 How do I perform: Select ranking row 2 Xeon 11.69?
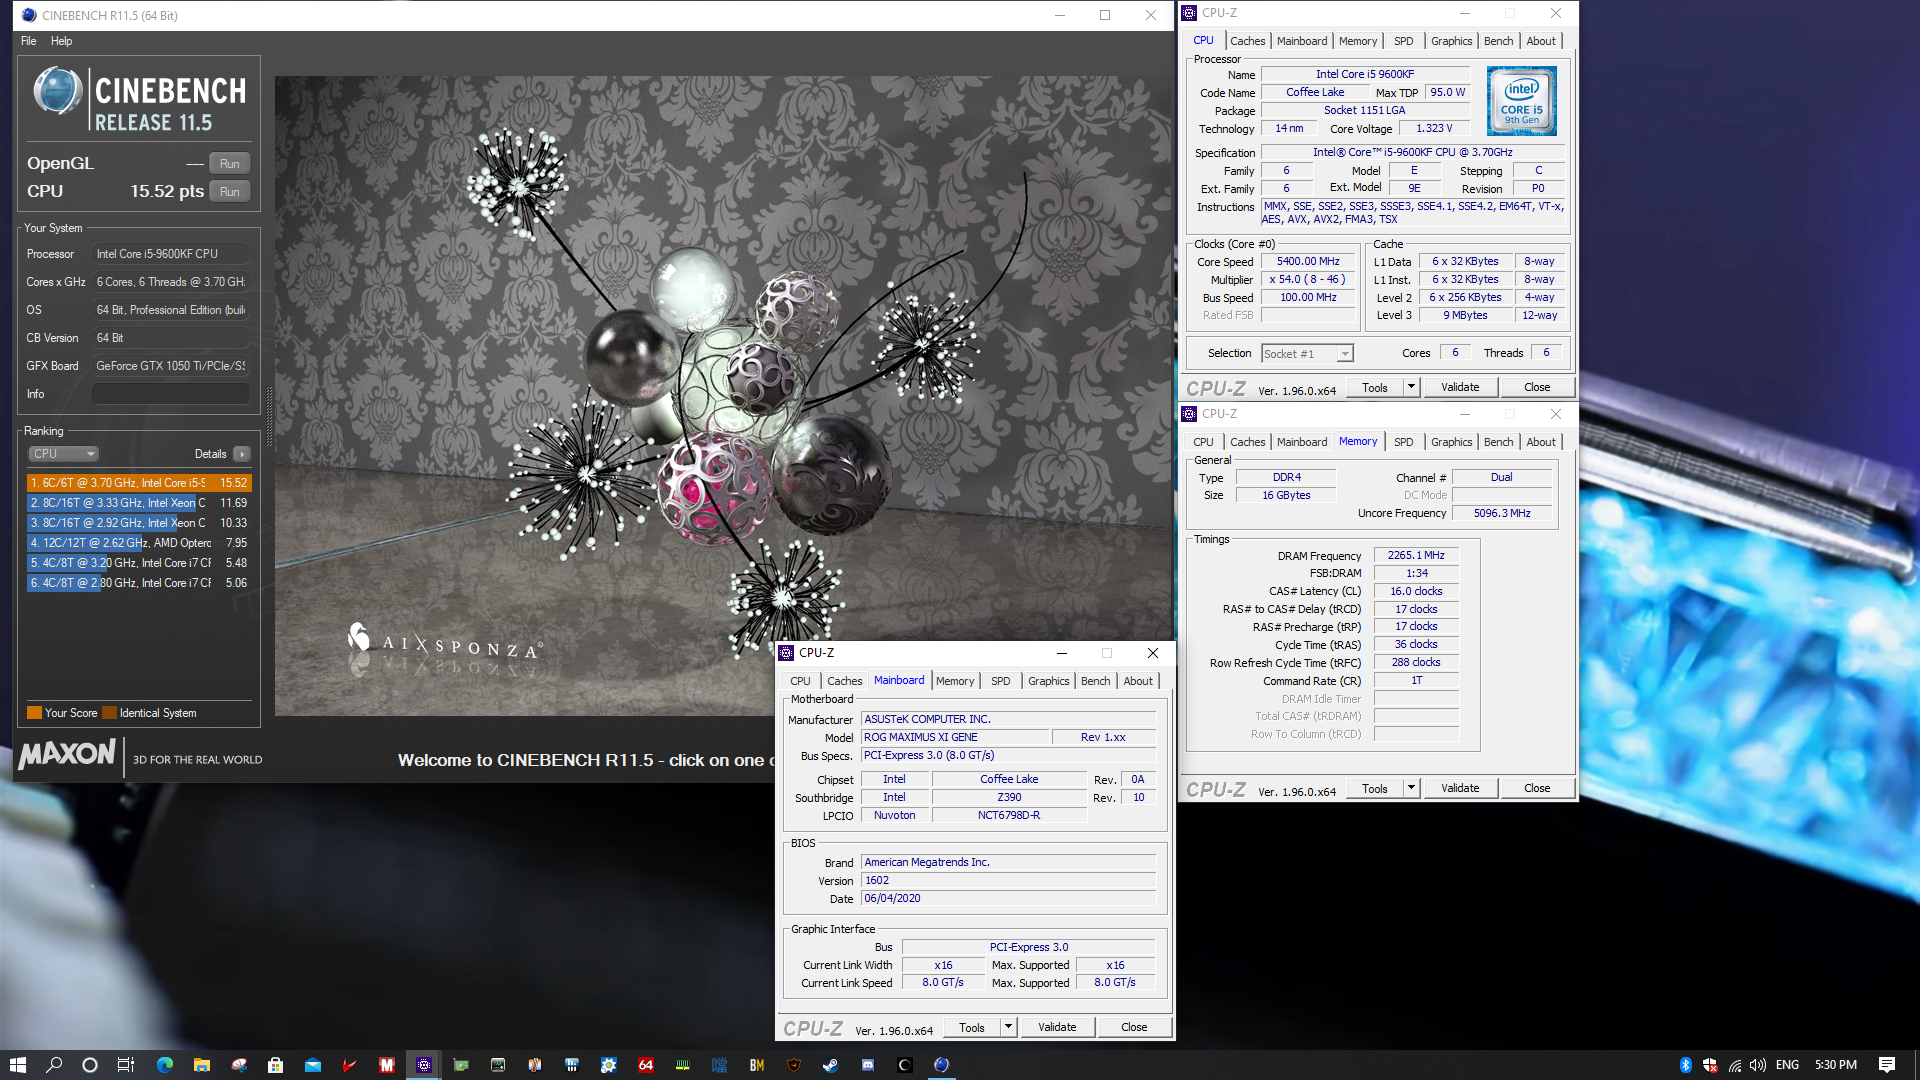click(139, 503)
